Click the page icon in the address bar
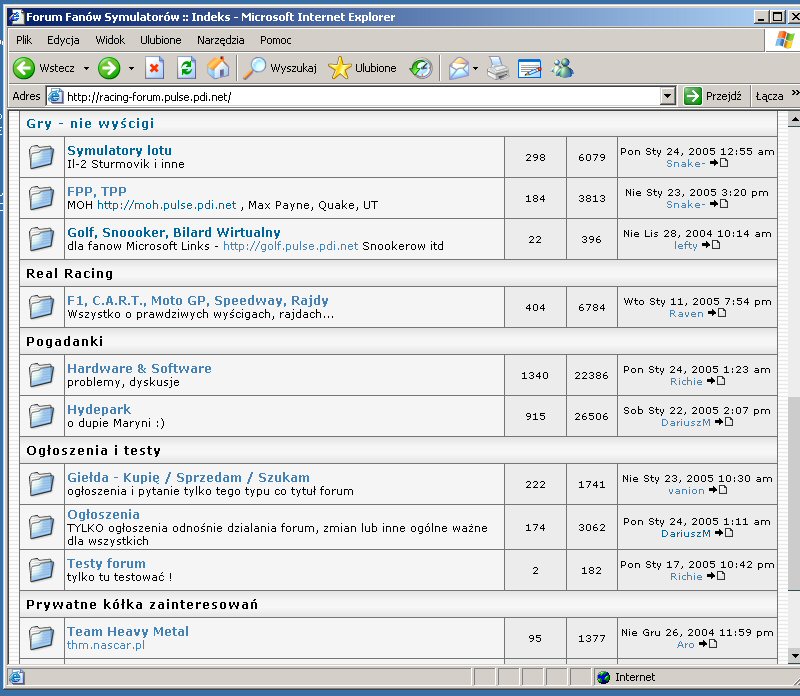 (x=55, y=96)
